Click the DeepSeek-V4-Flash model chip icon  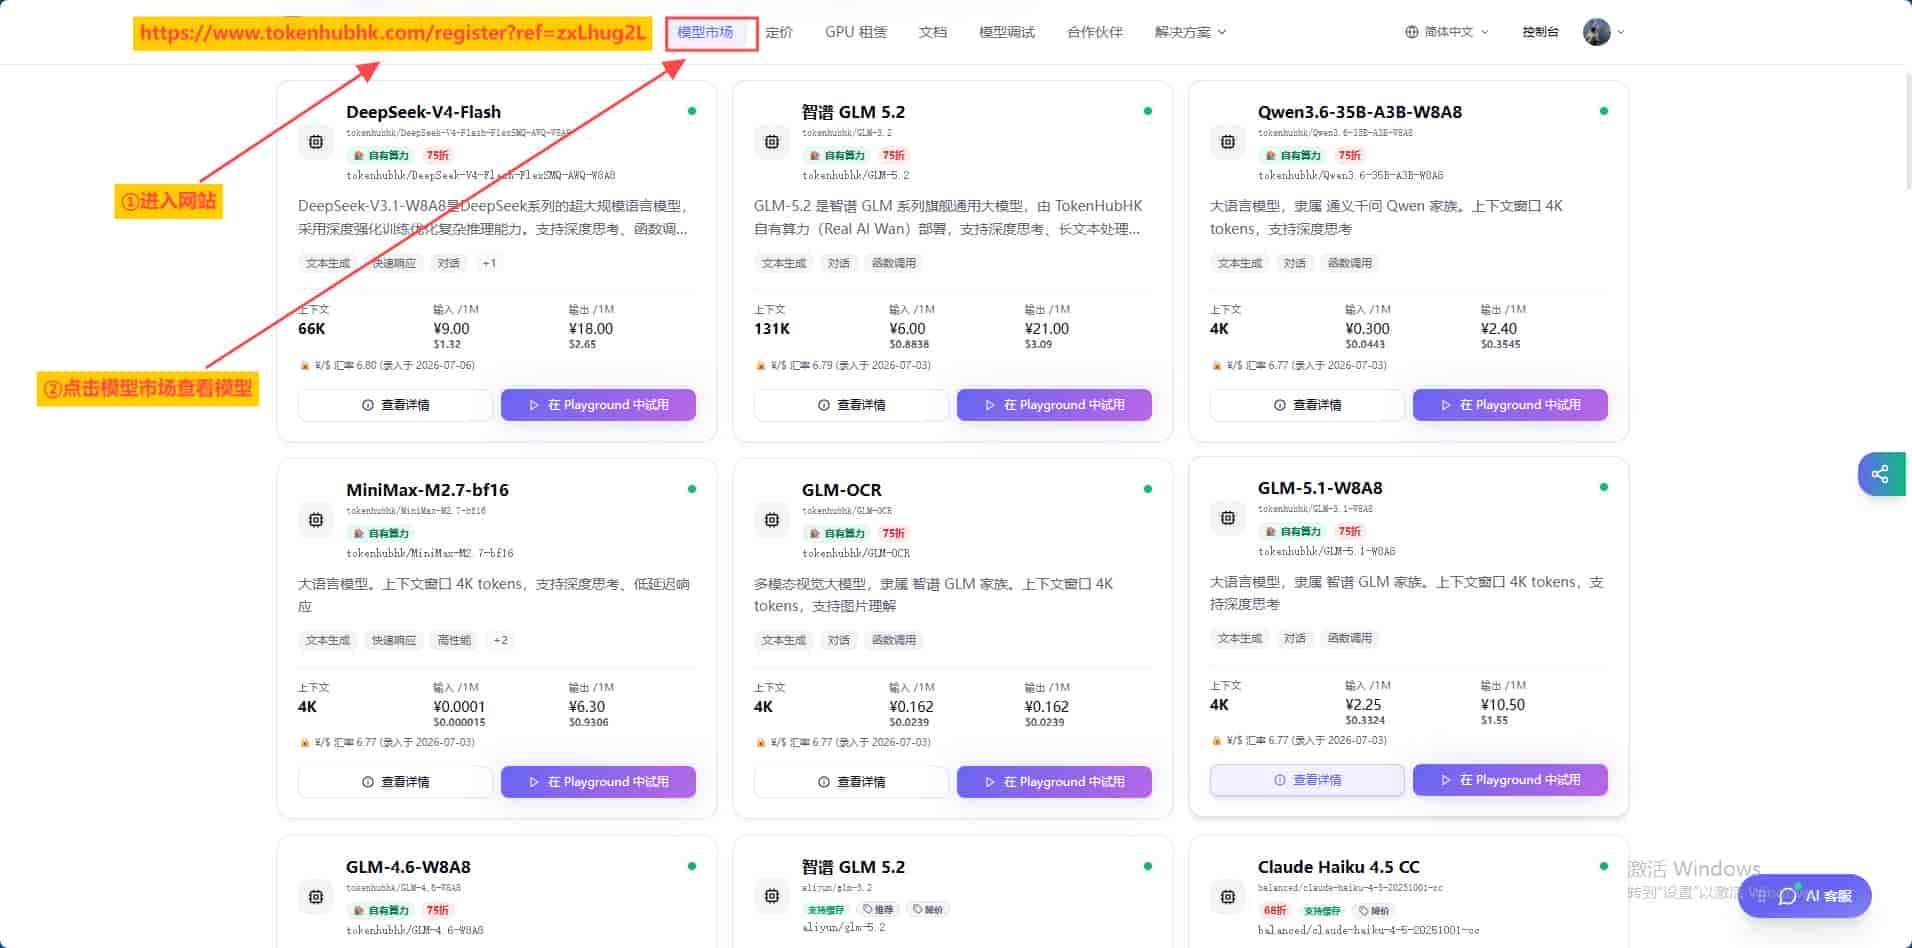[x=316, y=142]
